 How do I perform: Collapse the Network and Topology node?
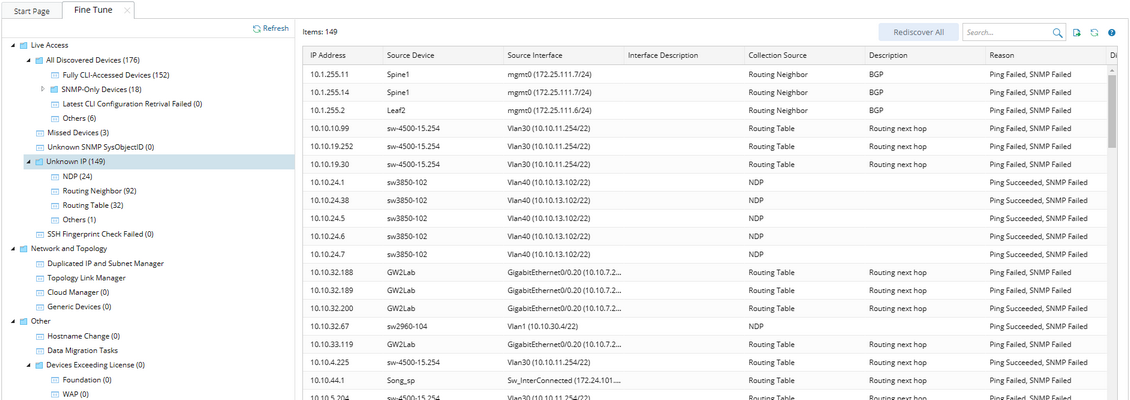click(13, 248)
